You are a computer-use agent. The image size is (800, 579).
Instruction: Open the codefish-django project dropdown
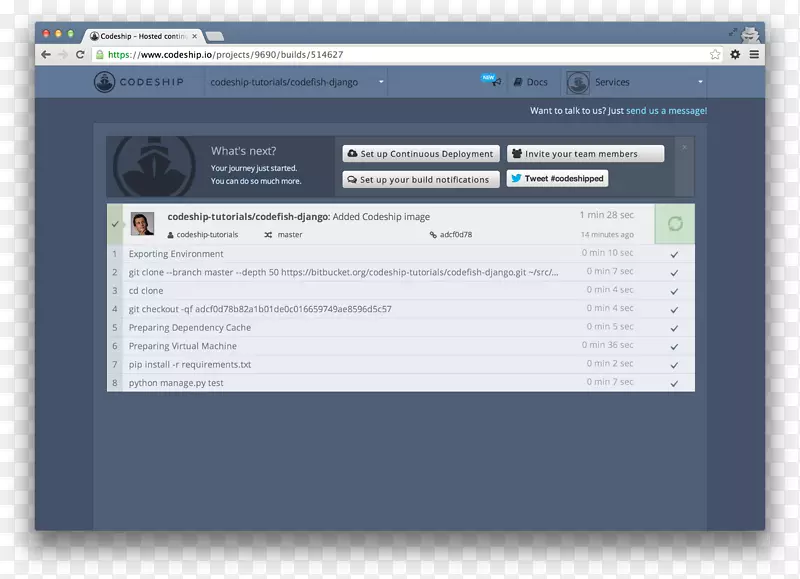297,82
